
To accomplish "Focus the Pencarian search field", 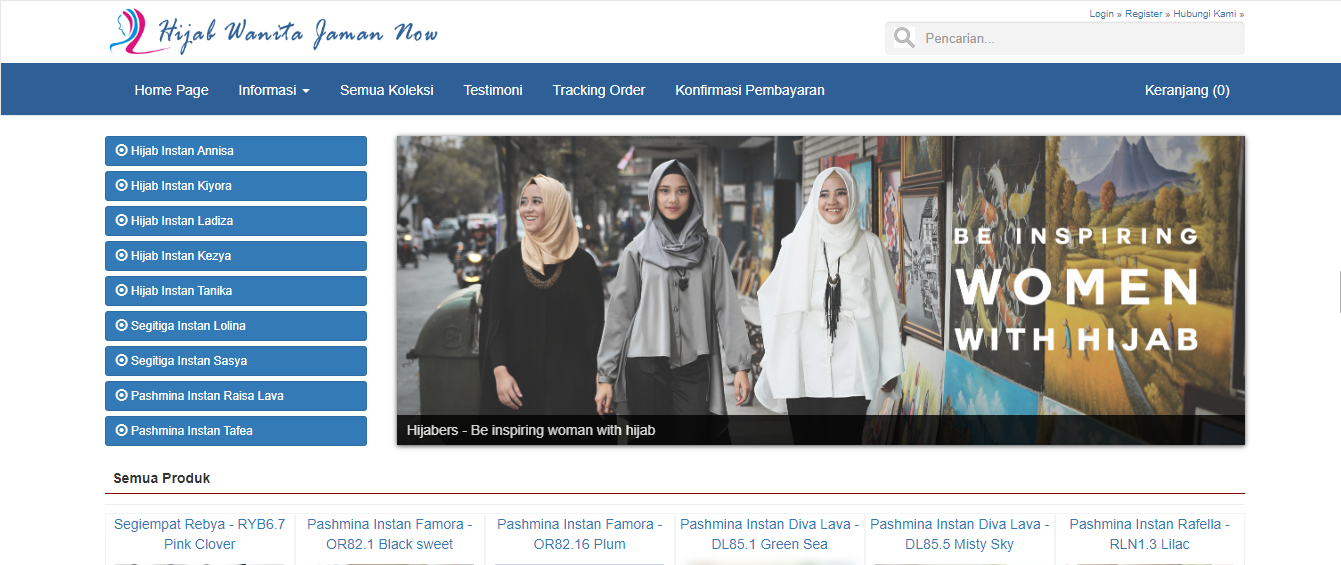I will [x=1065, y=38].
